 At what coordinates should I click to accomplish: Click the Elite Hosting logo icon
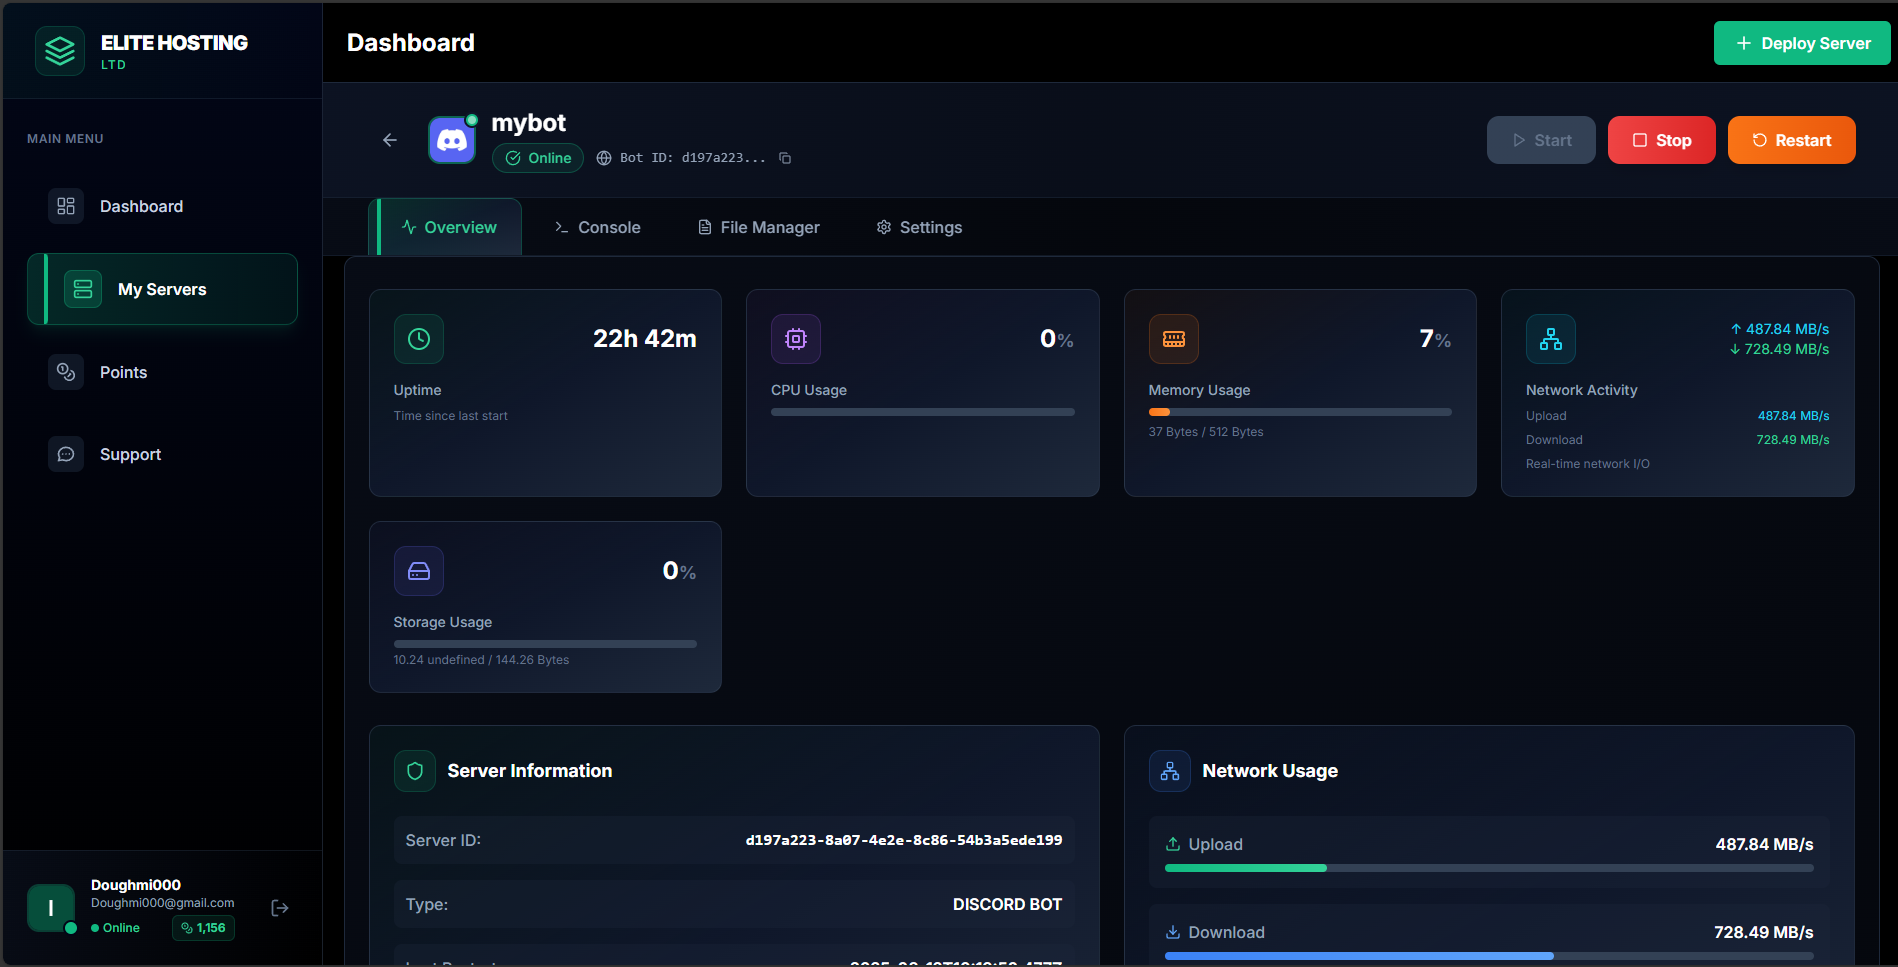60,50
